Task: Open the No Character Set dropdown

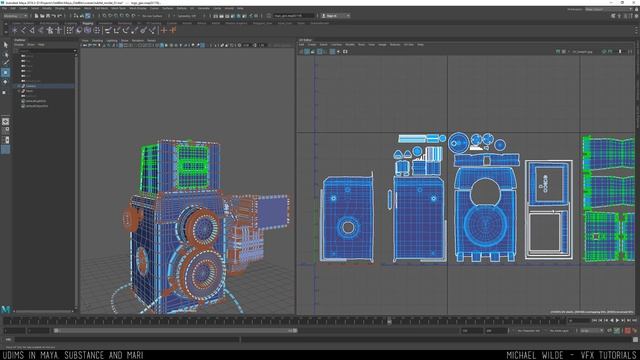Action: pos(528,331)
